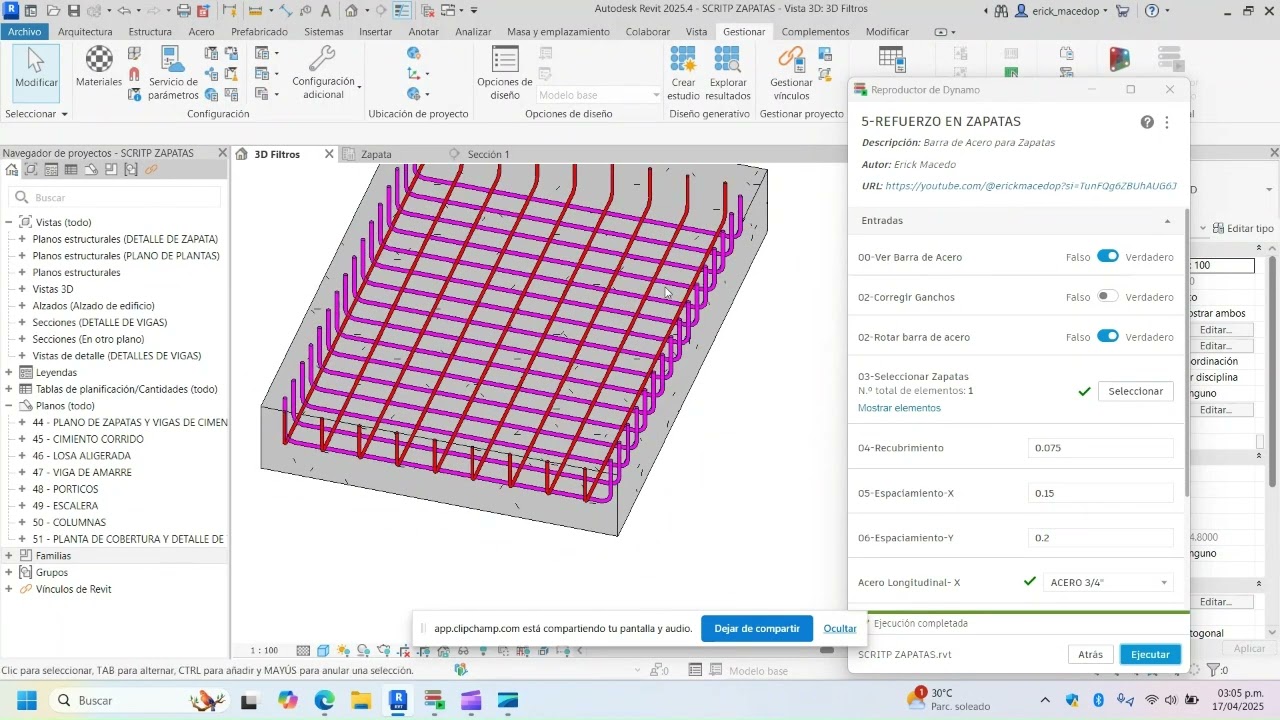Open the YouTube URL link
Viewport: 1280px width, 720px height.
[x=1030, y=186]
